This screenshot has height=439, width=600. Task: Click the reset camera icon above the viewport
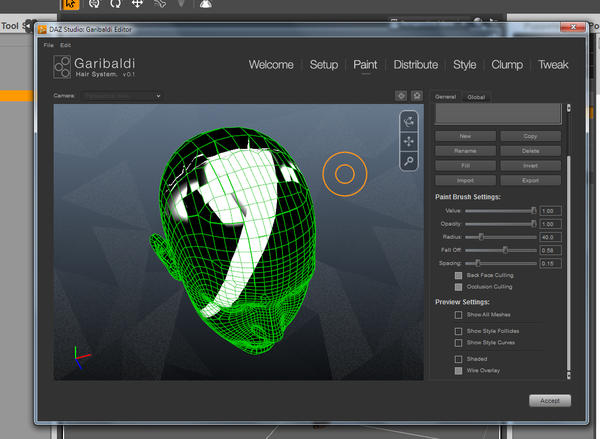tap(417, 96)
